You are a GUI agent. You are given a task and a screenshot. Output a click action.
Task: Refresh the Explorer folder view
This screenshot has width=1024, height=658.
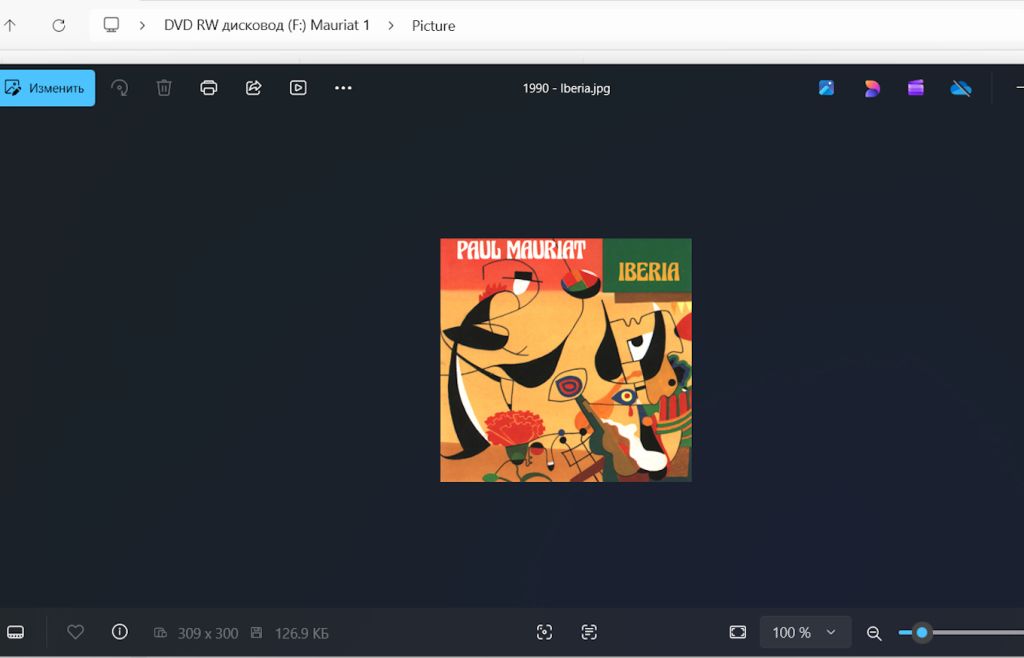pos(59,25)
